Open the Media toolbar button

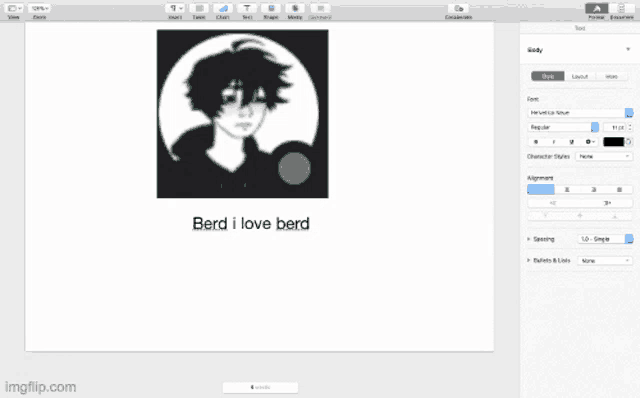(295, 9)
